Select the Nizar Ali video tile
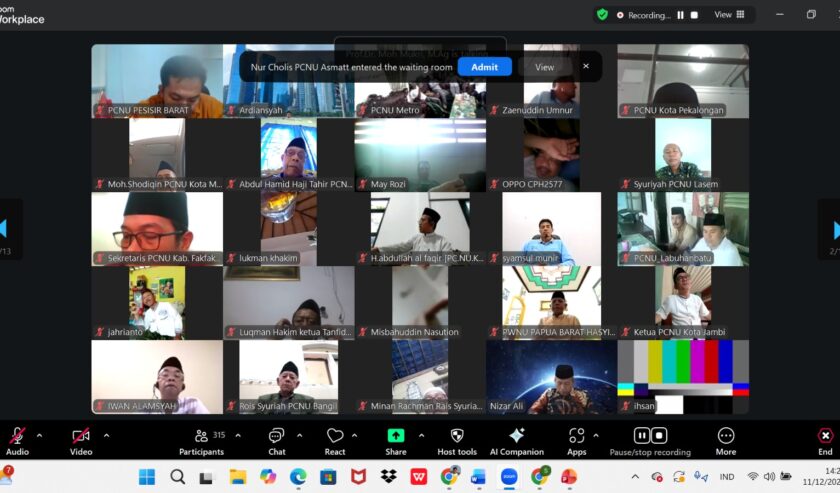The height and width of the screenshot is (493, 840). tap(551, 376)
